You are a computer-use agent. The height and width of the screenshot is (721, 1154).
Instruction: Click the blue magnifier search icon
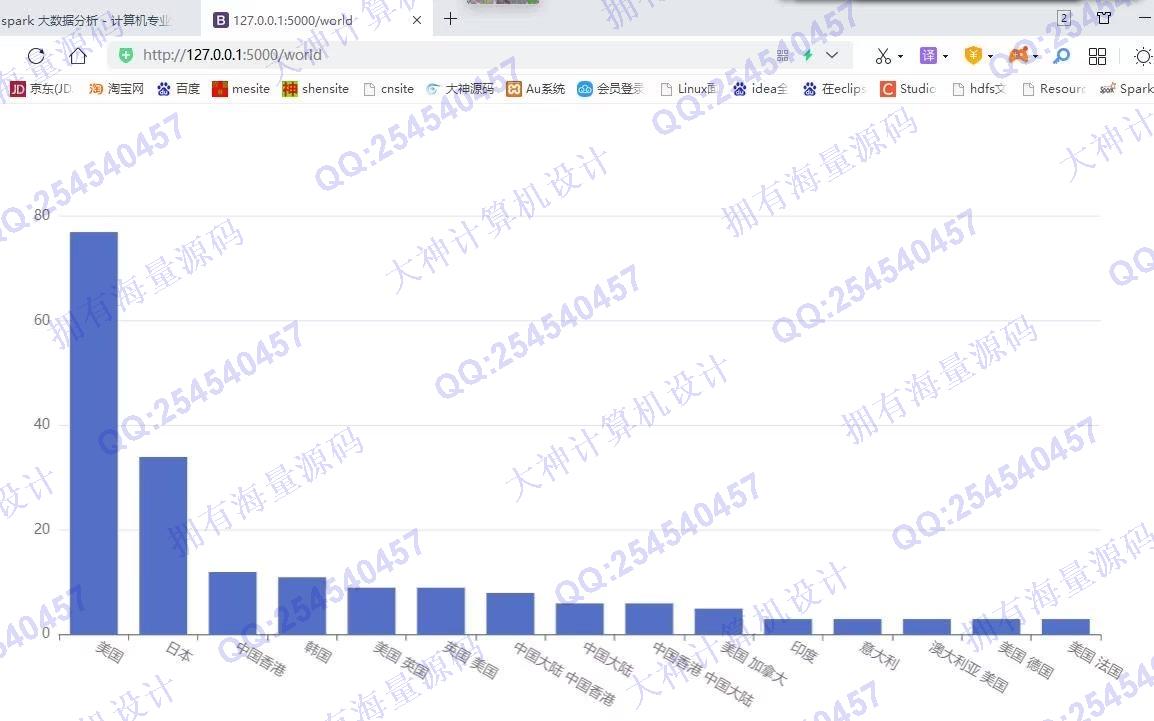pyautogui.click(x=1061, y=56)
